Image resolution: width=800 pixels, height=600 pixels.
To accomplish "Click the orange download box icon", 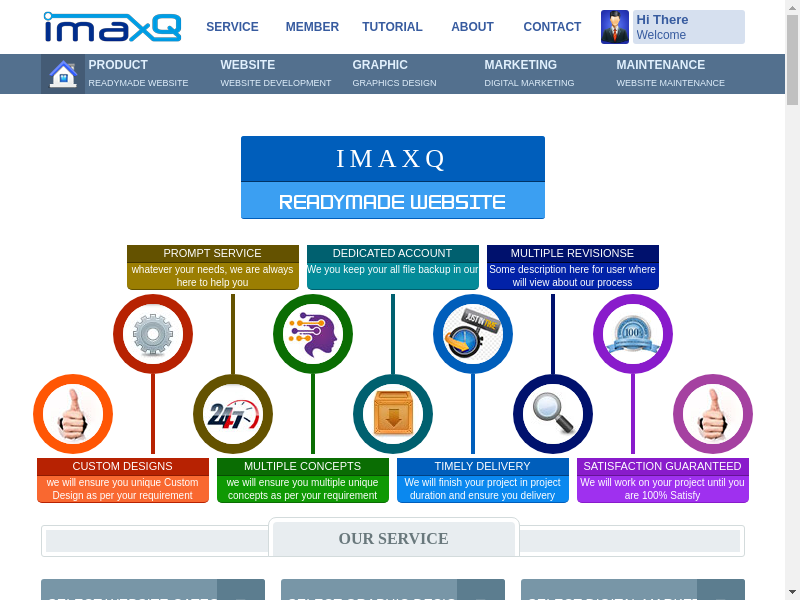I will tap(393, 414).
